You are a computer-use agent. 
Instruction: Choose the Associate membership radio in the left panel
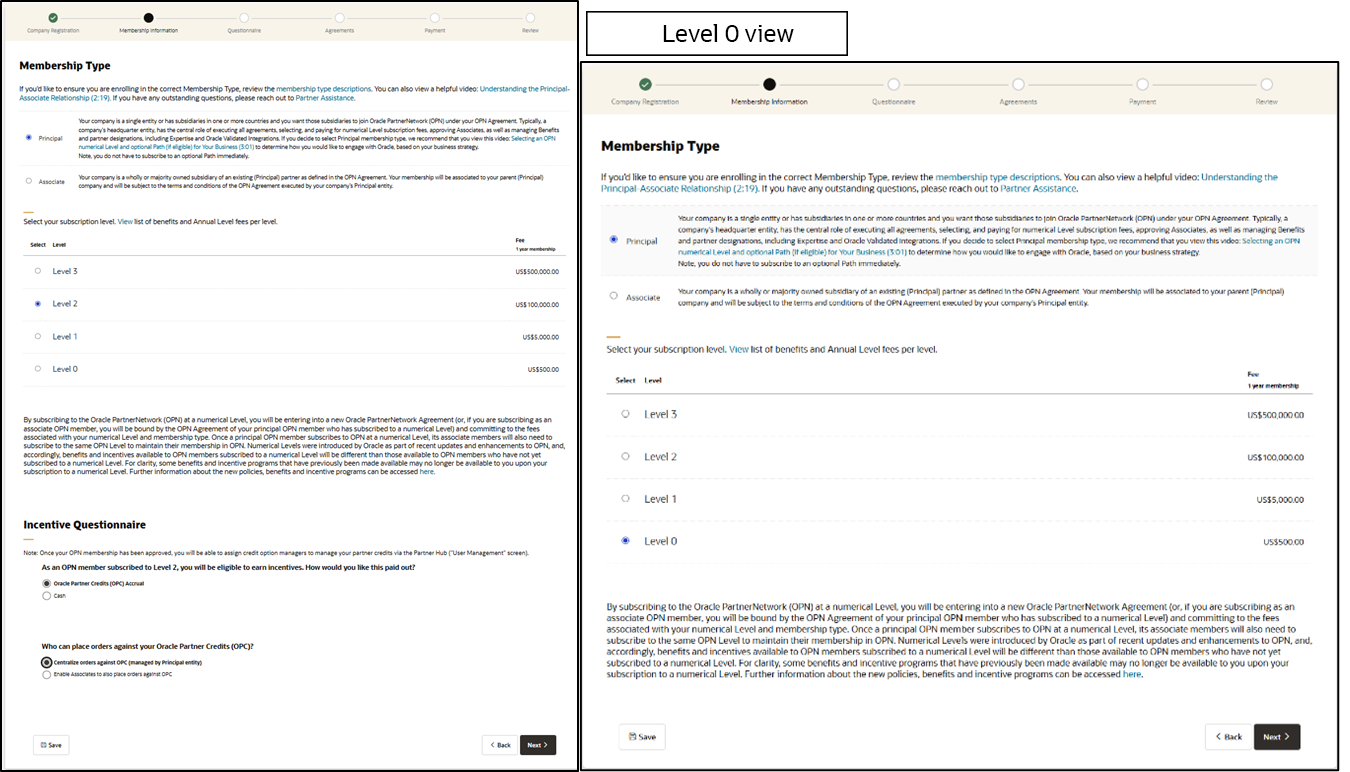coord(29,181)
